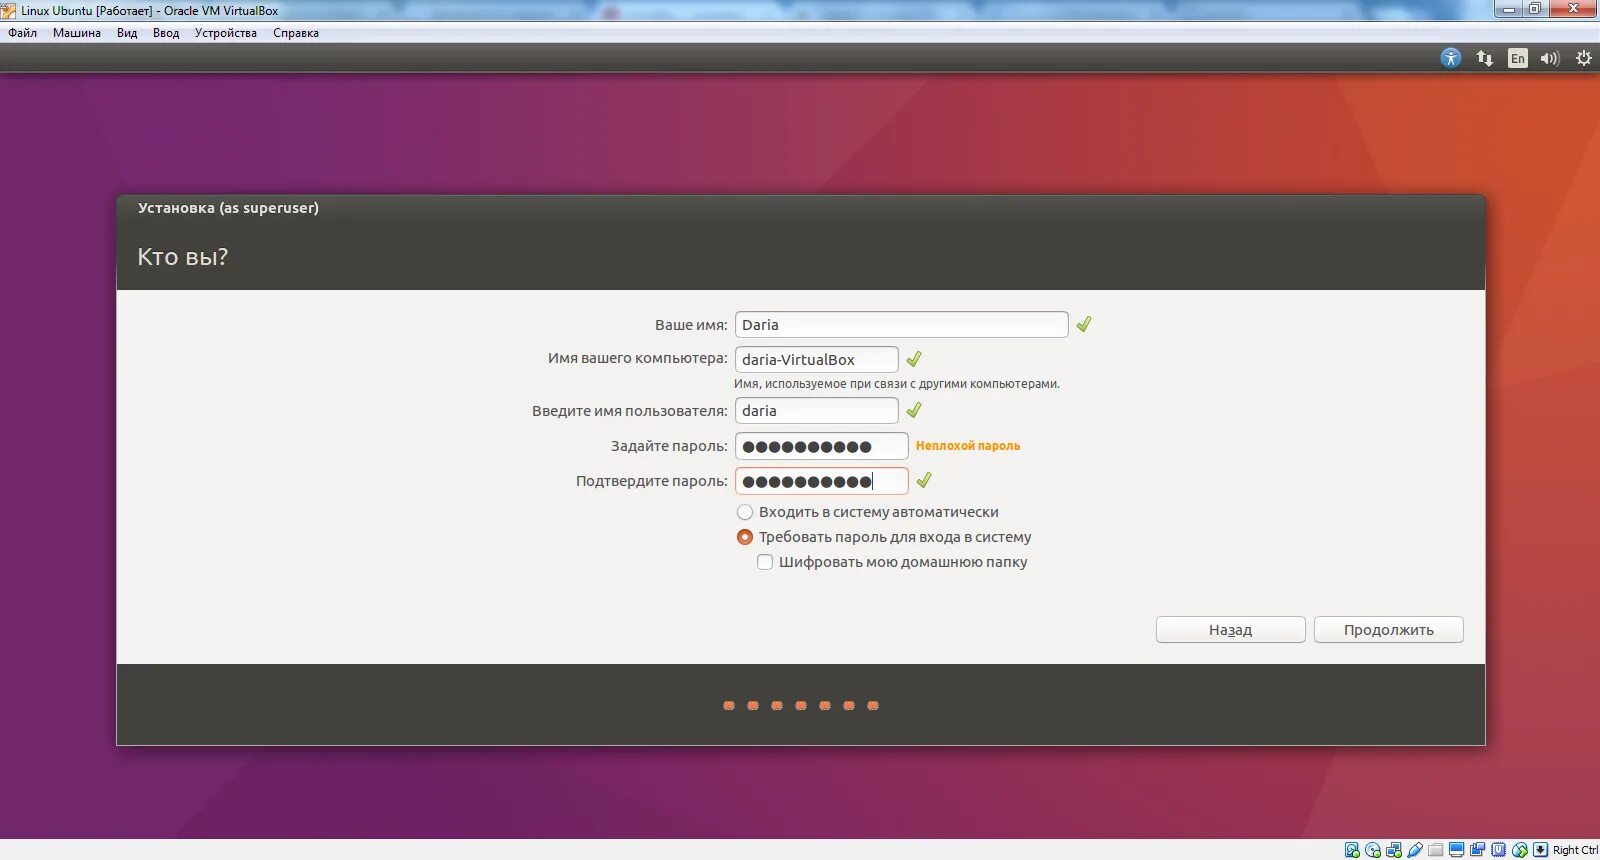Viewport: 1600px width, 860px height.
Task: Click the VirtualBox CPU virtualization chip icon
Action: (x=1498, y=850)
